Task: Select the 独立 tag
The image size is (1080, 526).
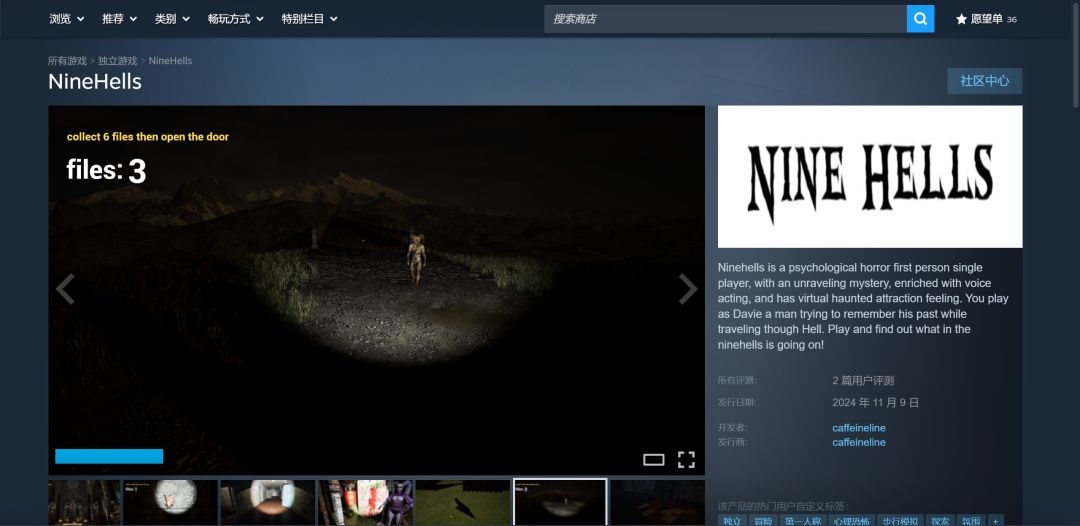Action: [x=731, y=520]
